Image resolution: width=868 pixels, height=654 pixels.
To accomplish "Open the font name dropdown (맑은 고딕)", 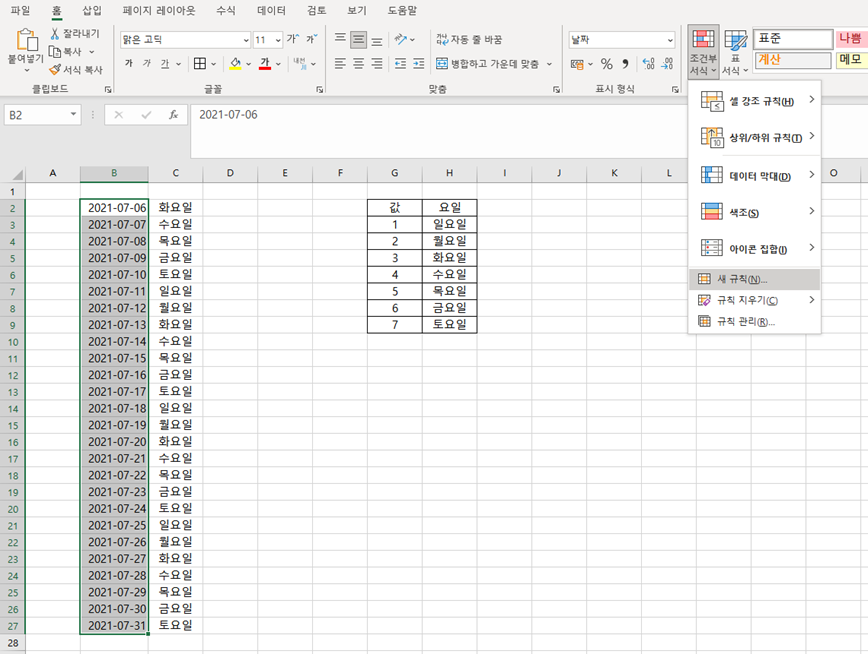I will [x=246, y=40].
